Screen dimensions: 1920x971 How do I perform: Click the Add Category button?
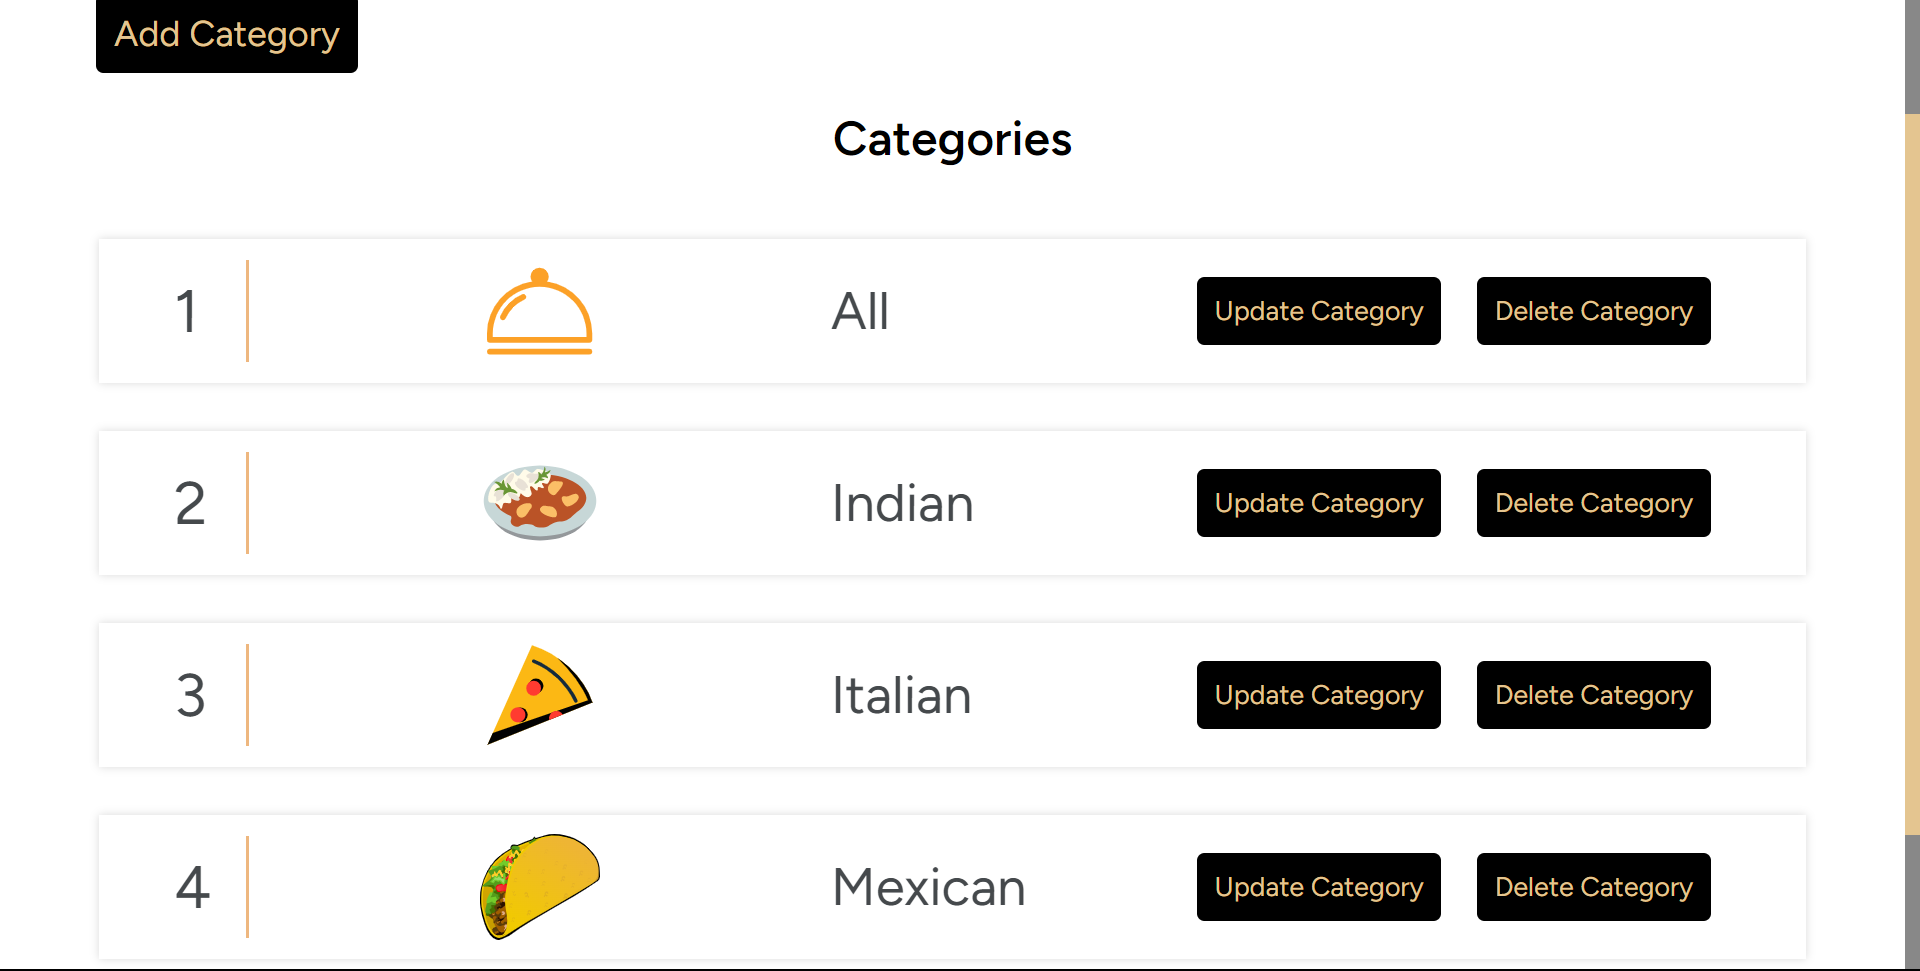(x=226, y=35)
